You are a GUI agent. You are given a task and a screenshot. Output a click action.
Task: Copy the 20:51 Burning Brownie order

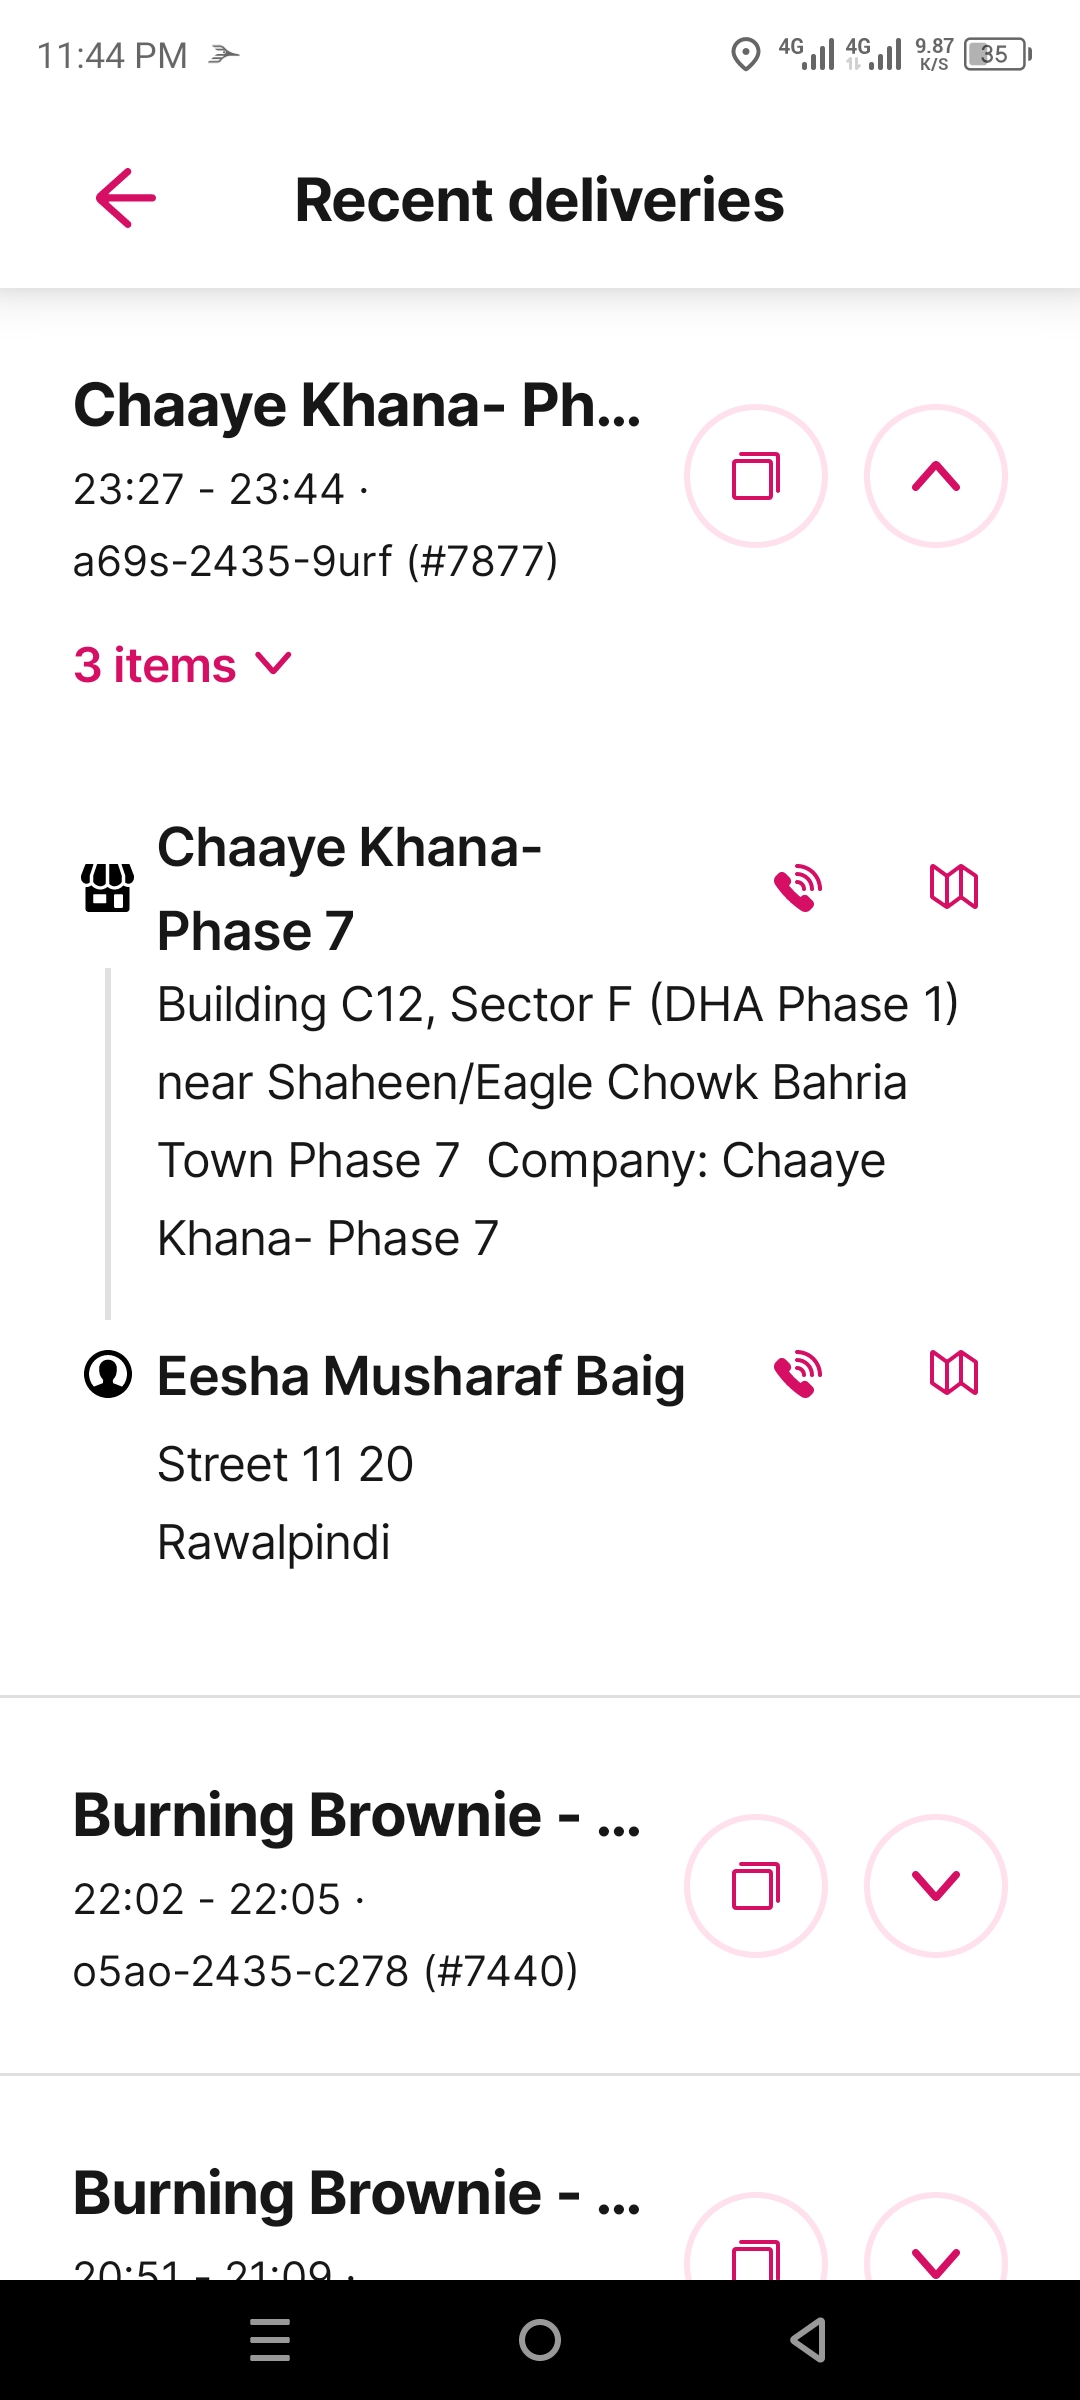click(756, 2240)
